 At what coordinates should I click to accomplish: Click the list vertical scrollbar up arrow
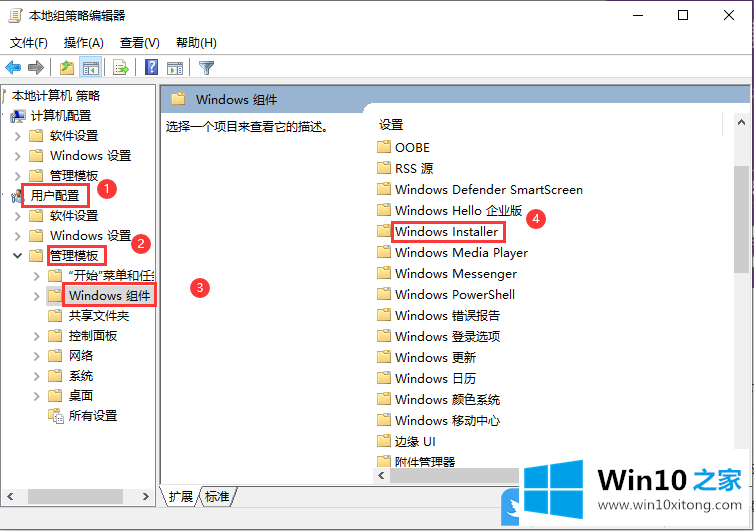(741, 122)
